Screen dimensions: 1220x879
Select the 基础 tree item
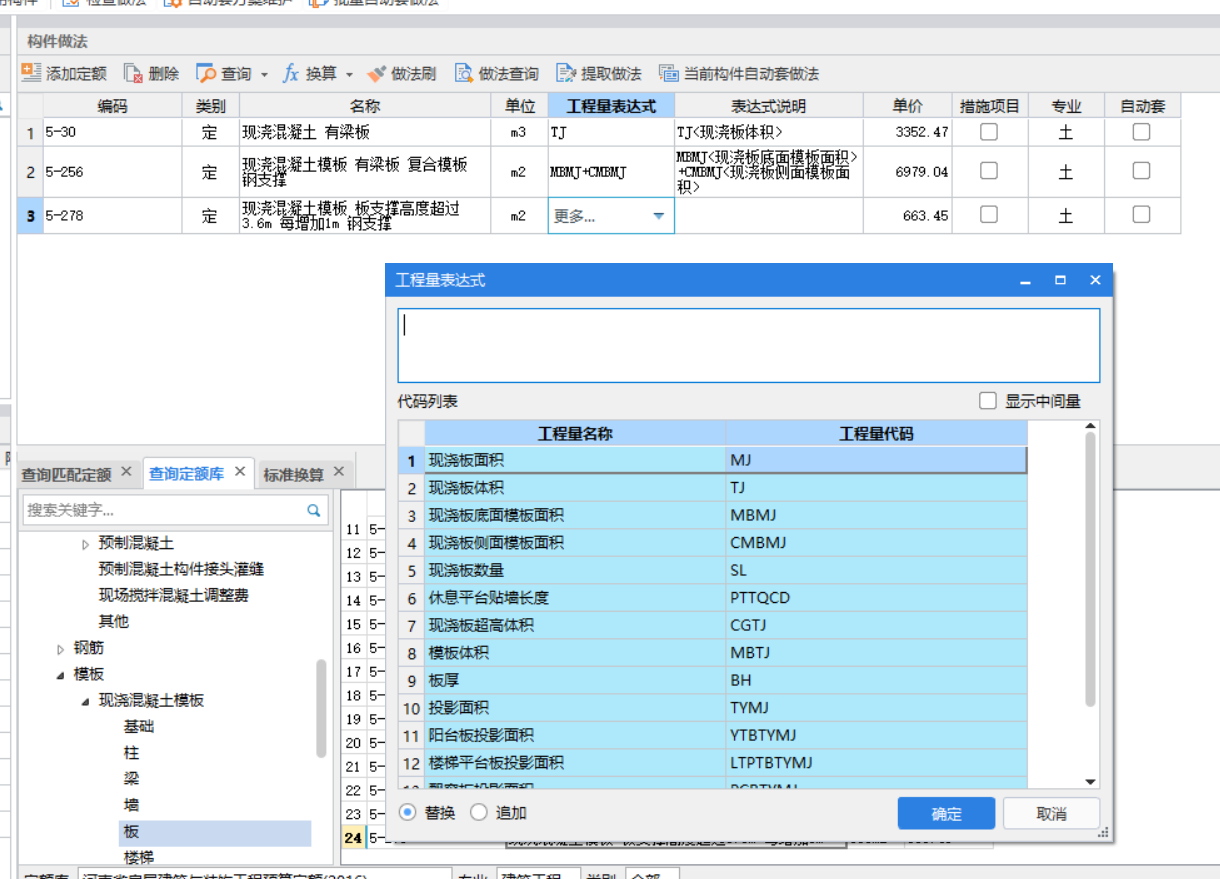coord(139,727)
